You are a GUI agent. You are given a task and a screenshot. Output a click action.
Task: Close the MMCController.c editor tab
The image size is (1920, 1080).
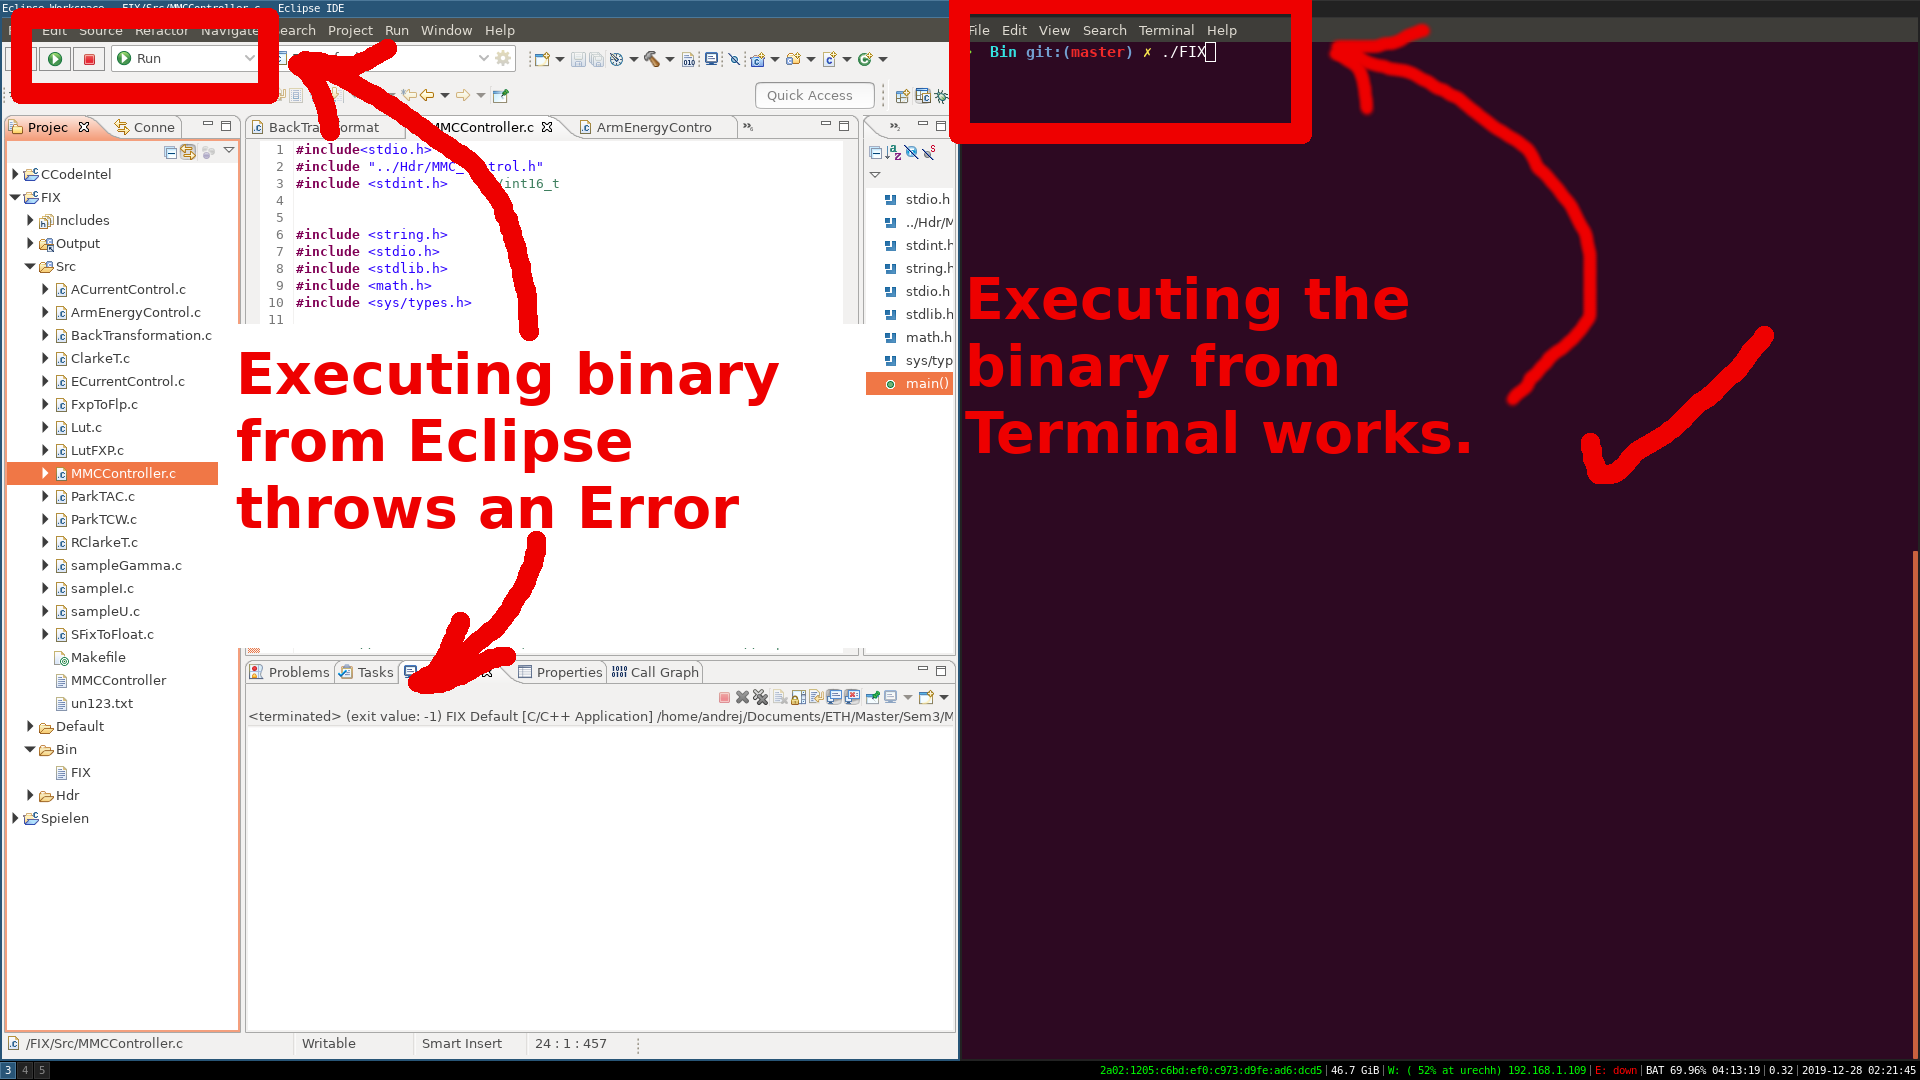pyautogui.click(x=547, y=127)
